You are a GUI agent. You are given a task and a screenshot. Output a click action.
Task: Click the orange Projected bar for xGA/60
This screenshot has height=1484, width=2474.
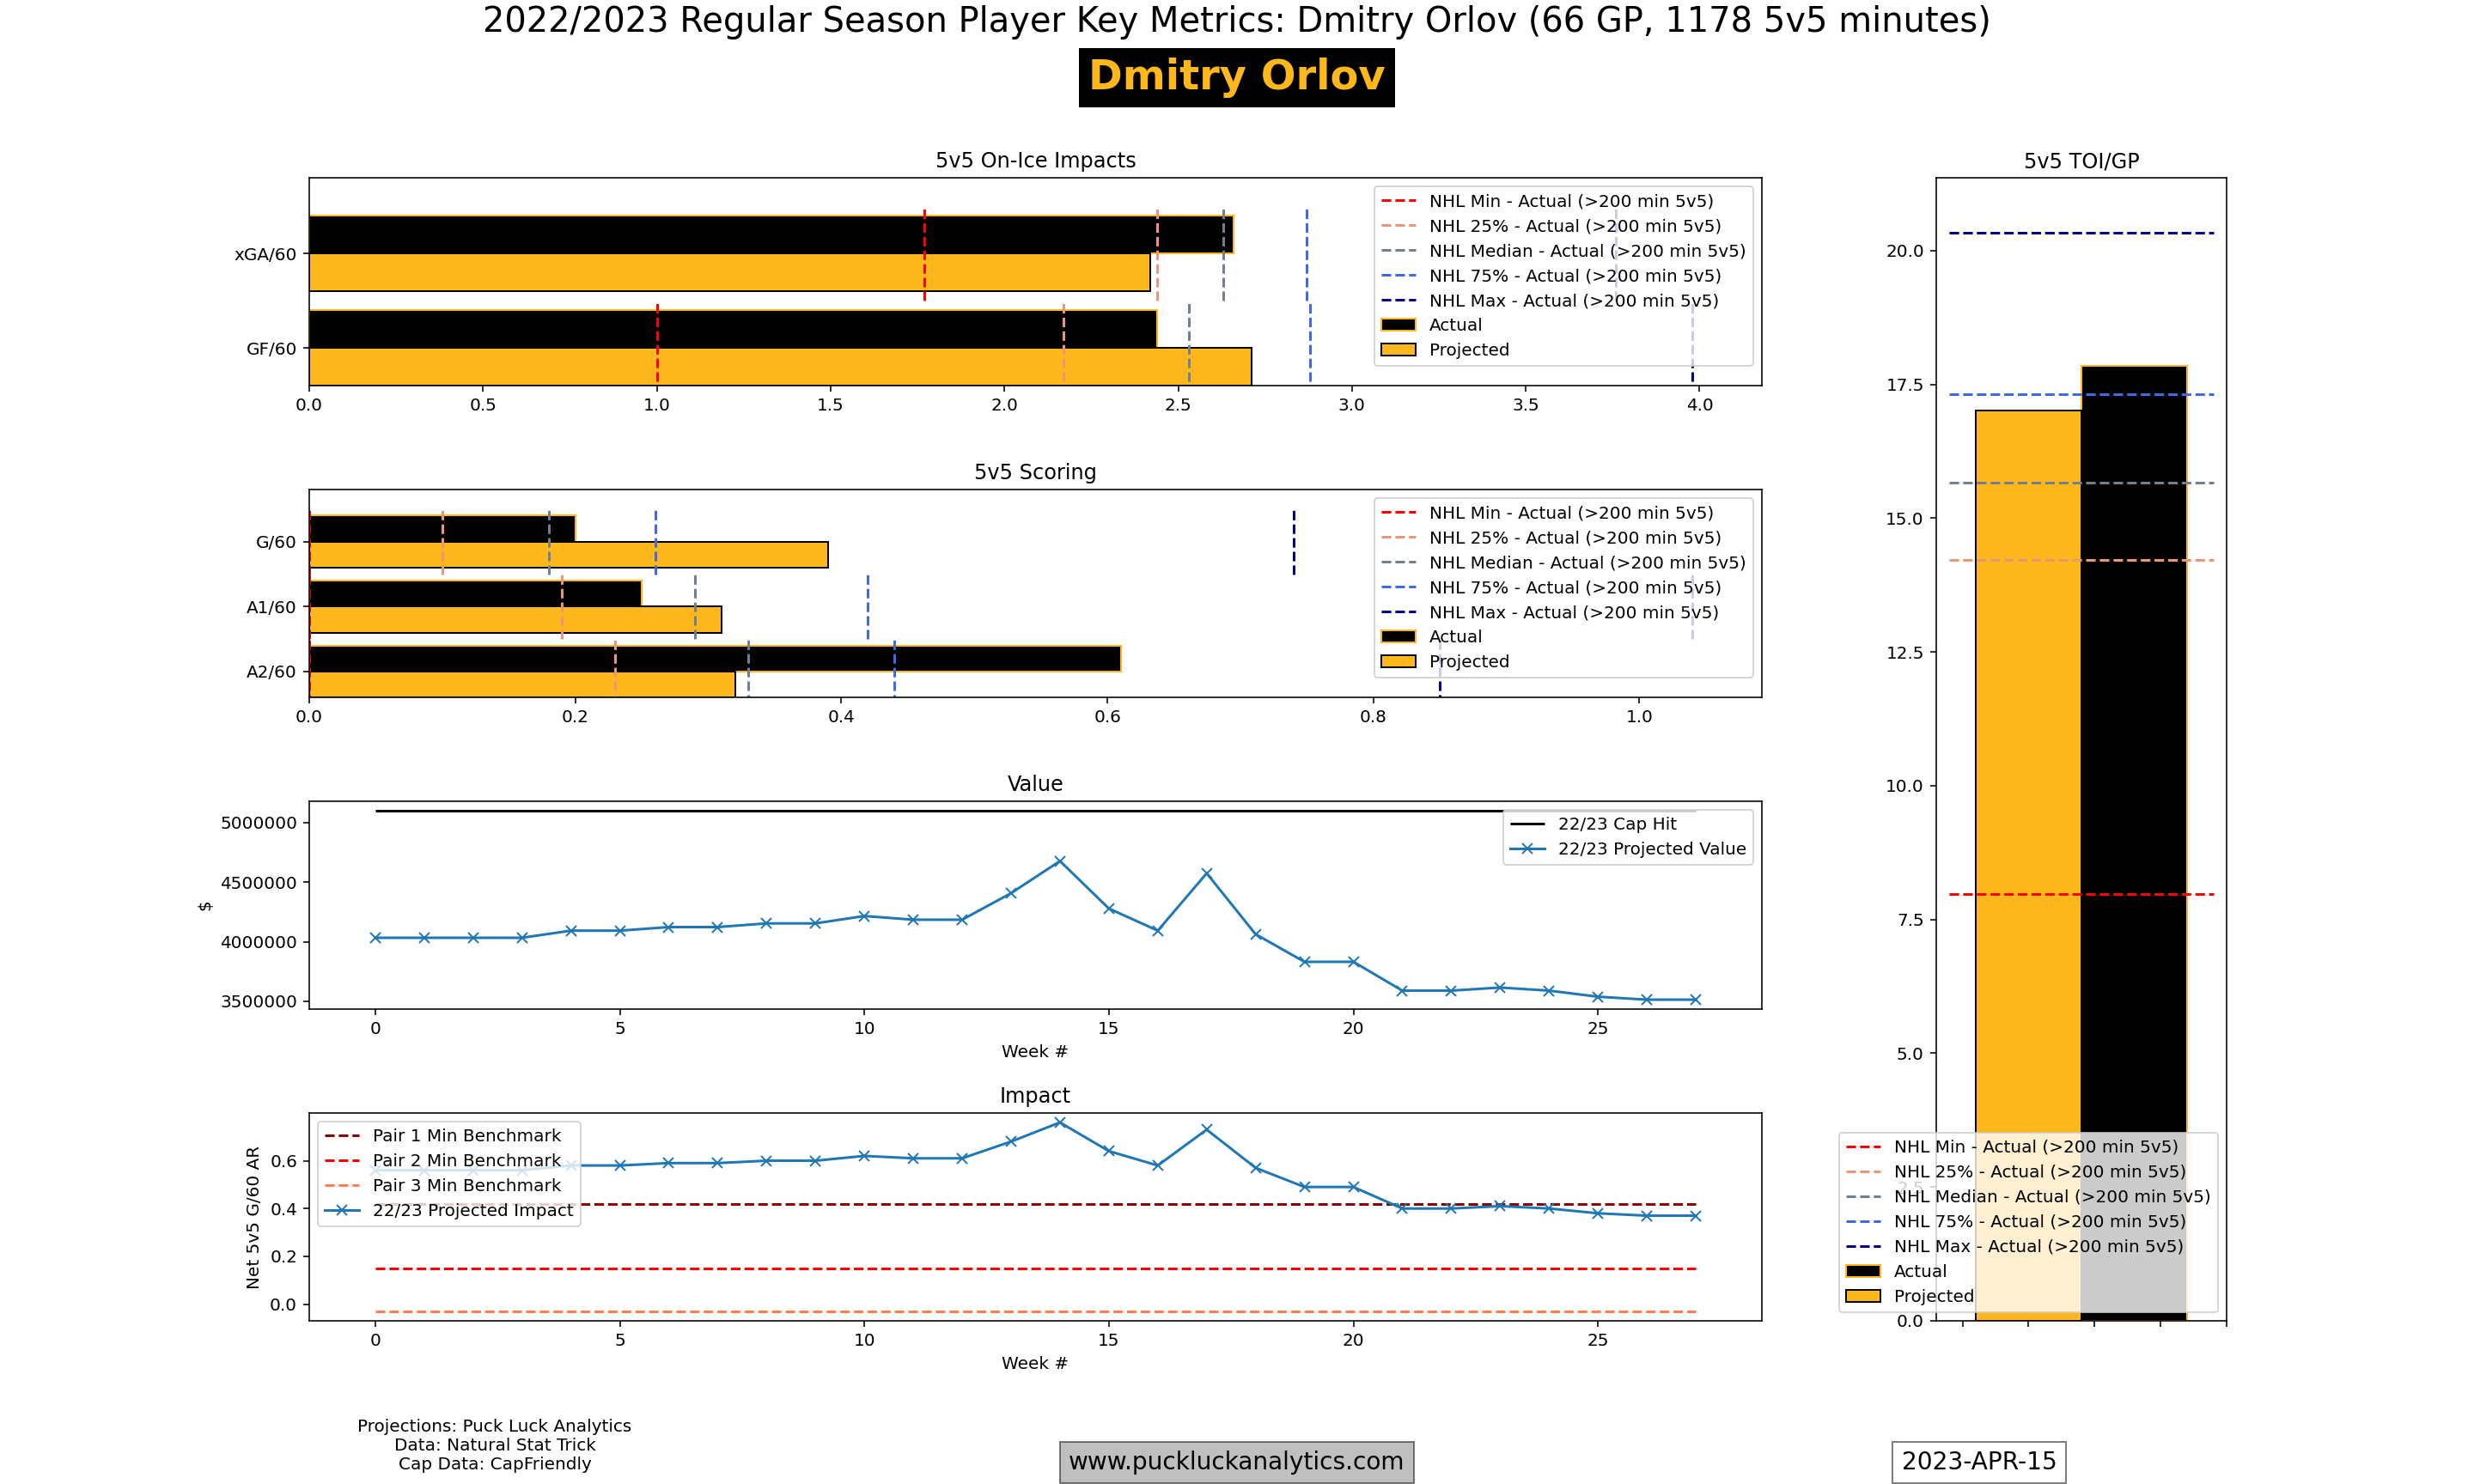coord(729,272)
